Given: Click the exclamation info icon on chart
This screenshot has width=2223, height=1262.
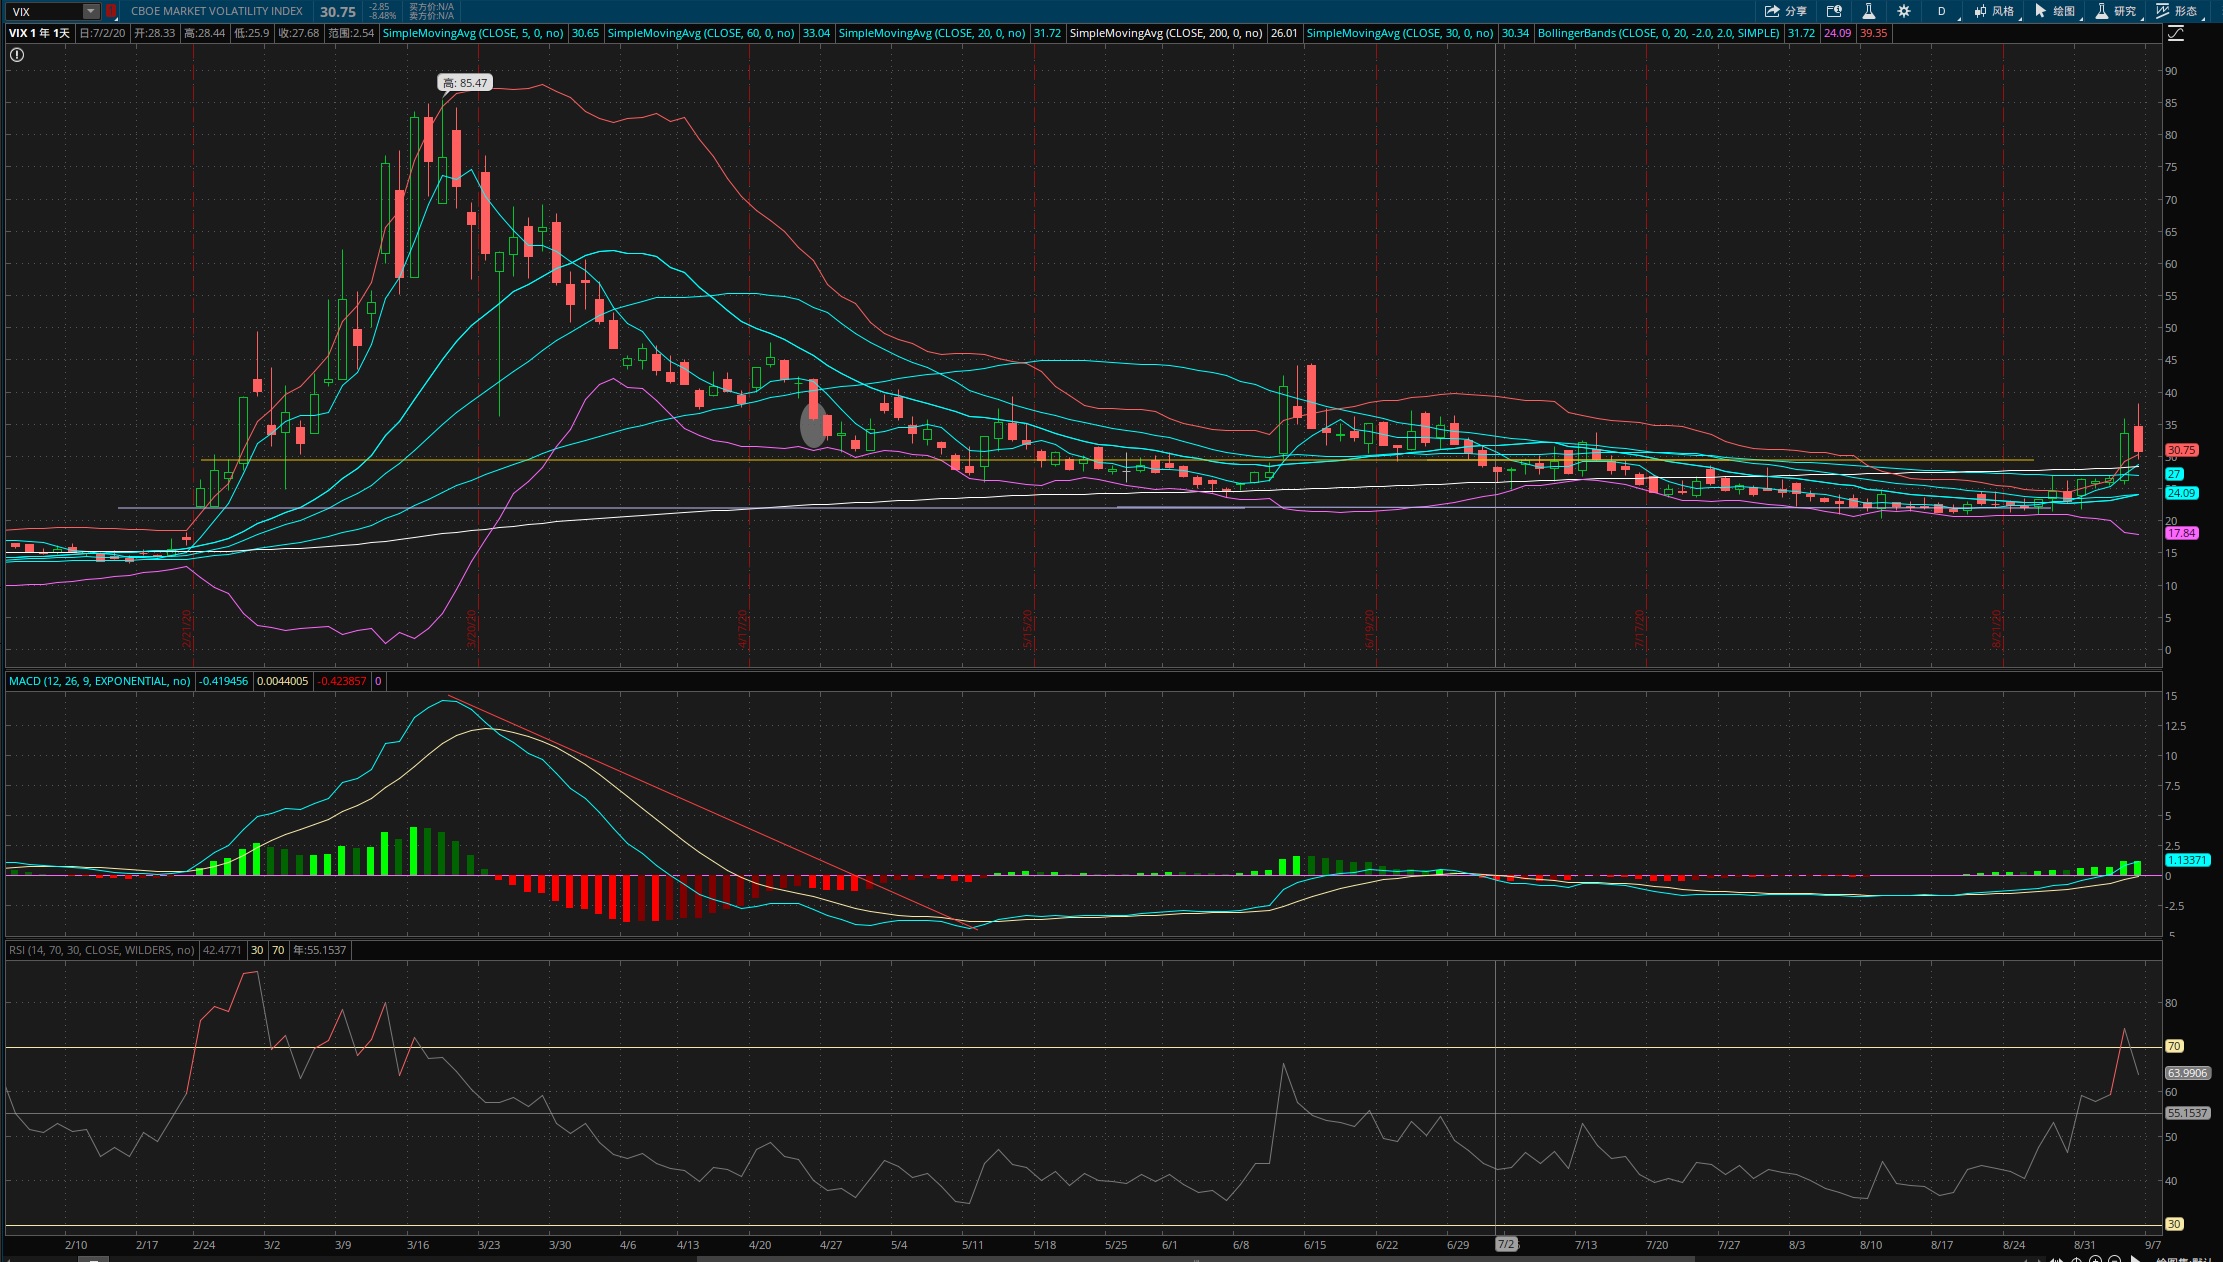Looking at the screenshot, I should [17, 55].
